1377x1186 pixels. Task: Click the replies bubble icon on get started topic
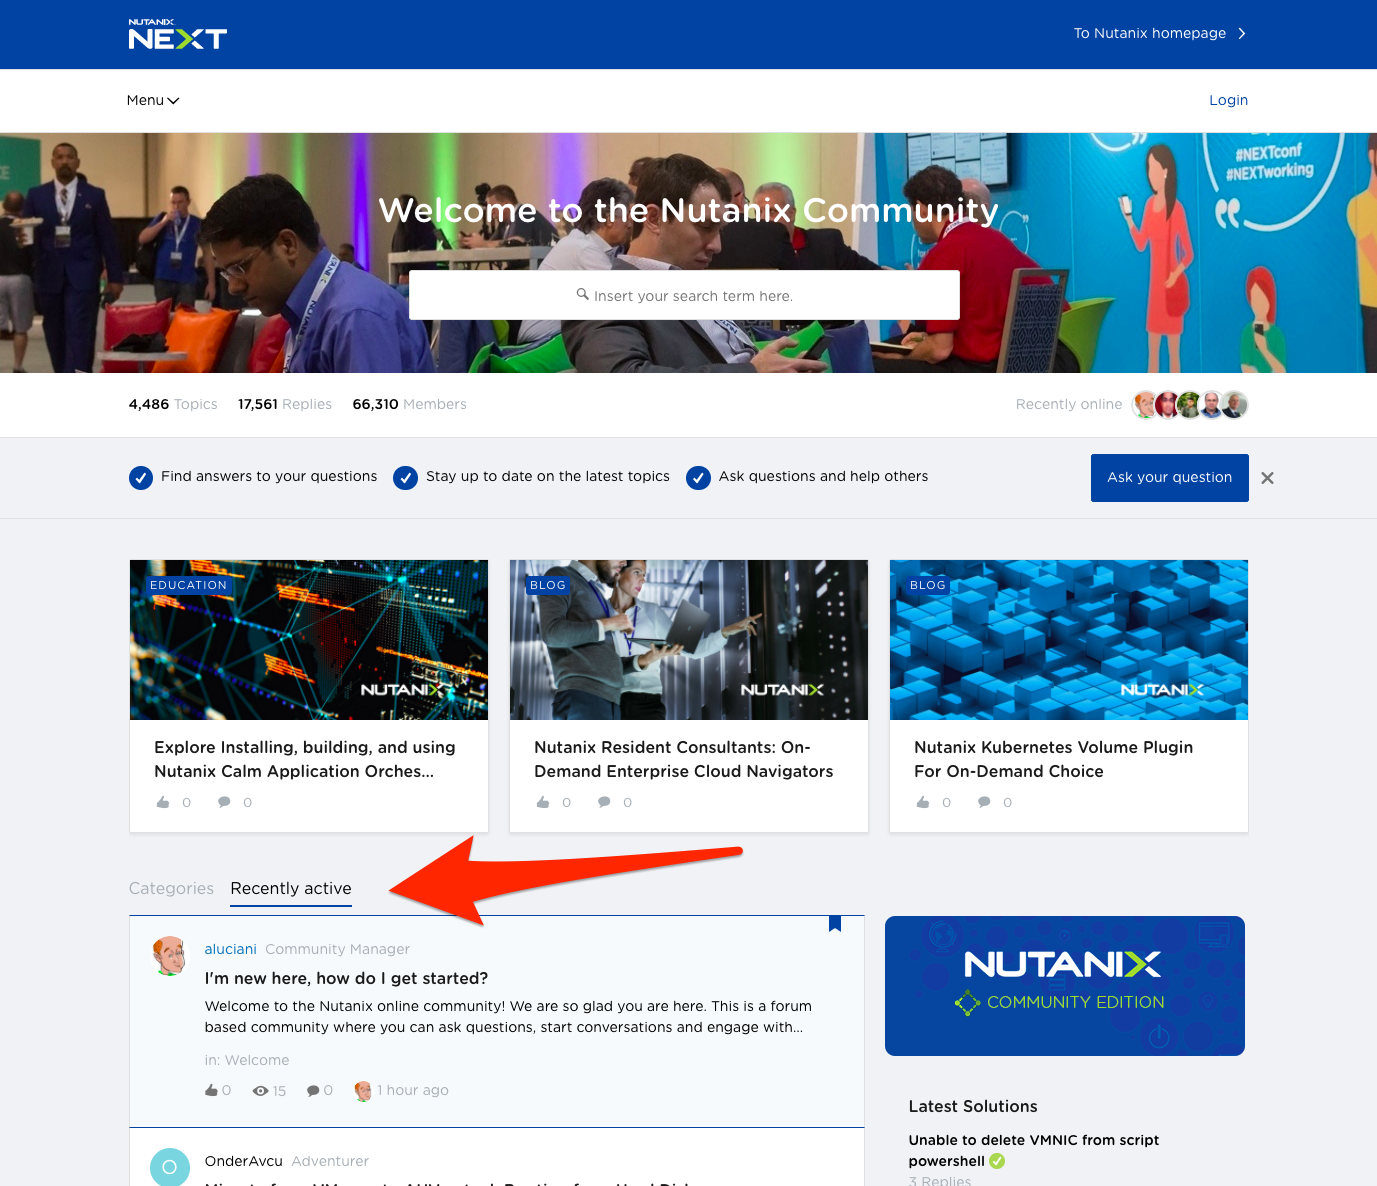tap(313, 1091)
